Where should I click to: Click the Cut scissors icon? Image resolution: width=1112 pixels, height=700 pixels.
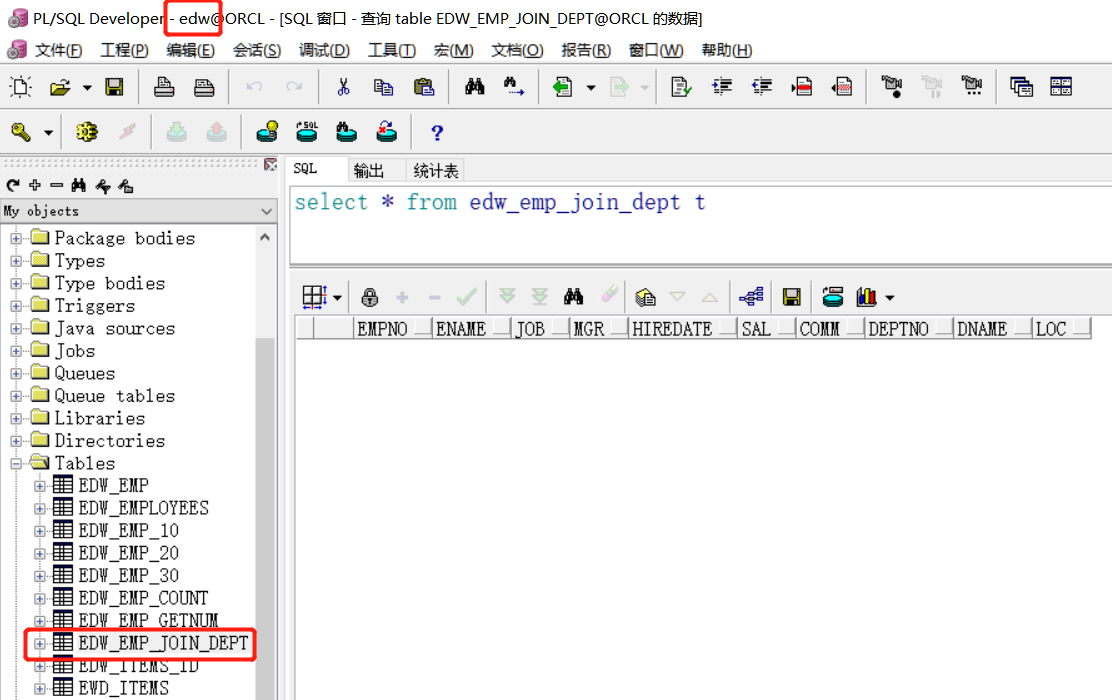click(343, 87)
